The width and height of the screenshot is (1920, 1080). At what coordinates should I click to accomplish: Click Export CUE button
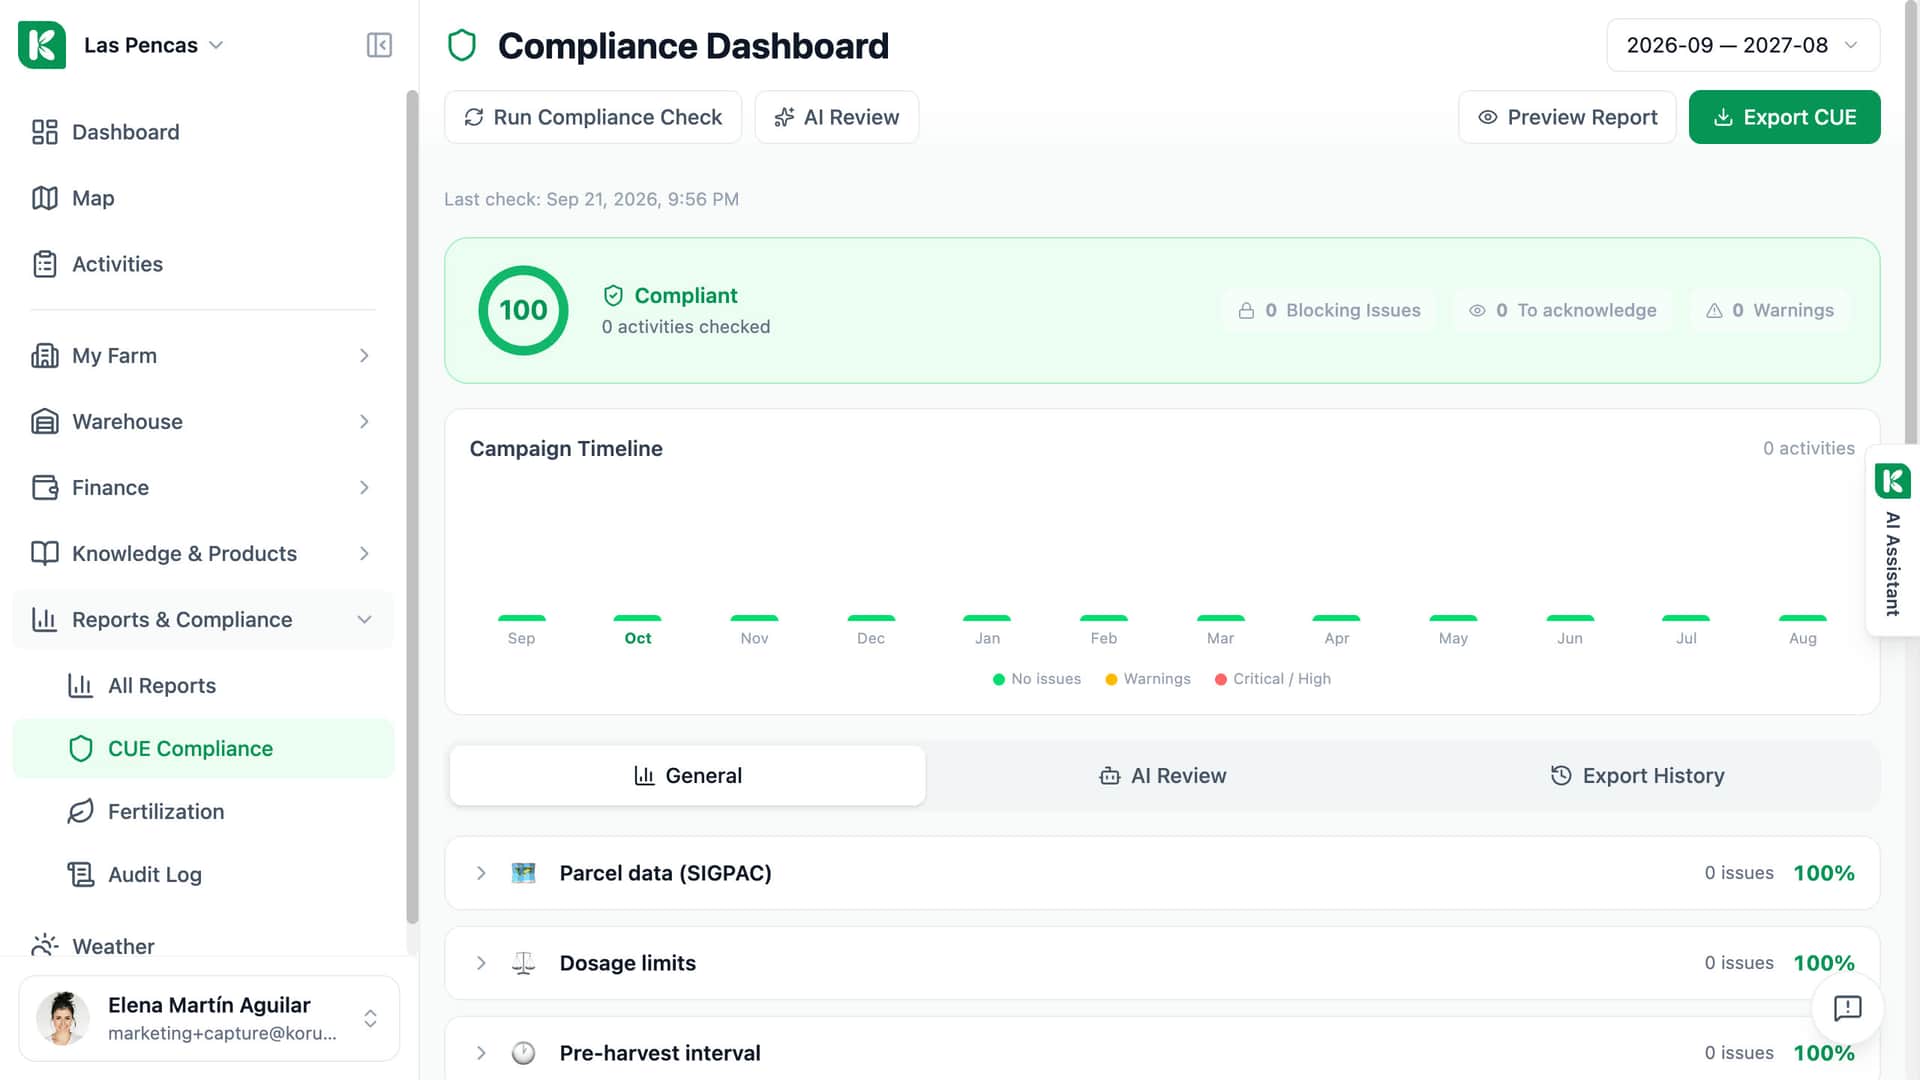[1784, 117]
